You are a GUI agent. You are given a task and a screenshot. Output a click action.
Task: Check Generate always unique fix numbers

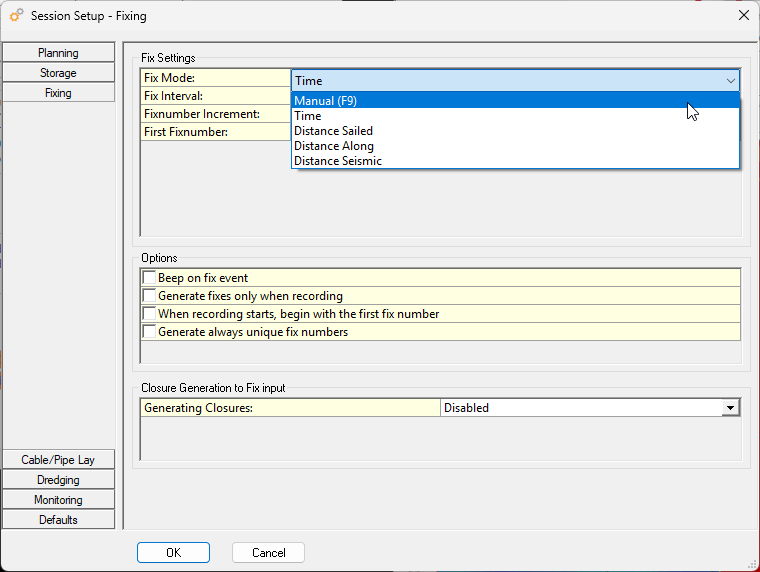point(150,332)
